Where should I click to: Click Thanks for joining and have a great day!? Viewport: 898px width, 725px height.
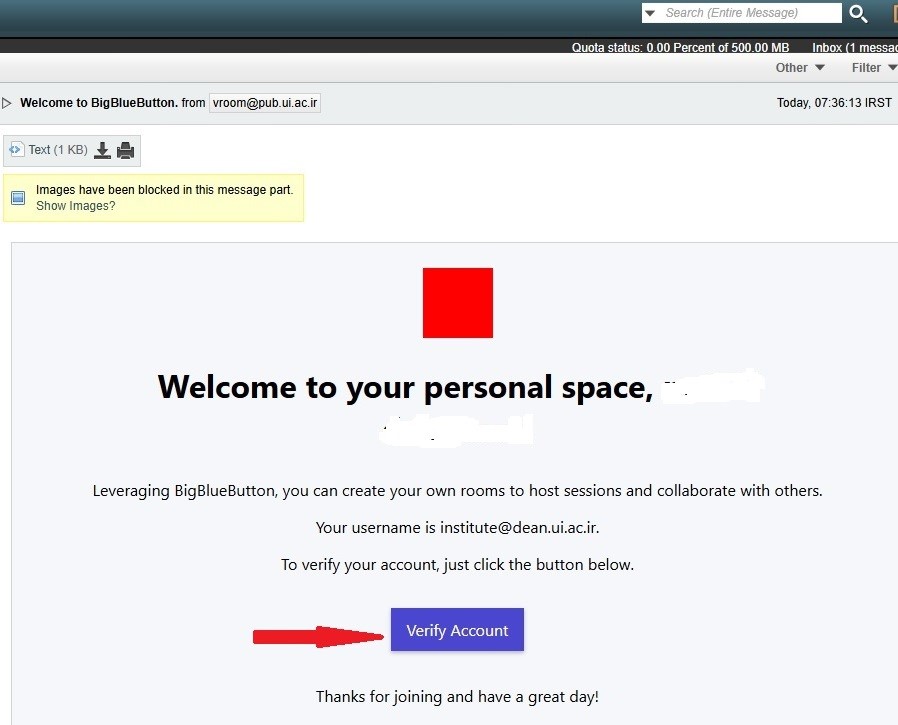pyautogui.click(x=458, y=696)
